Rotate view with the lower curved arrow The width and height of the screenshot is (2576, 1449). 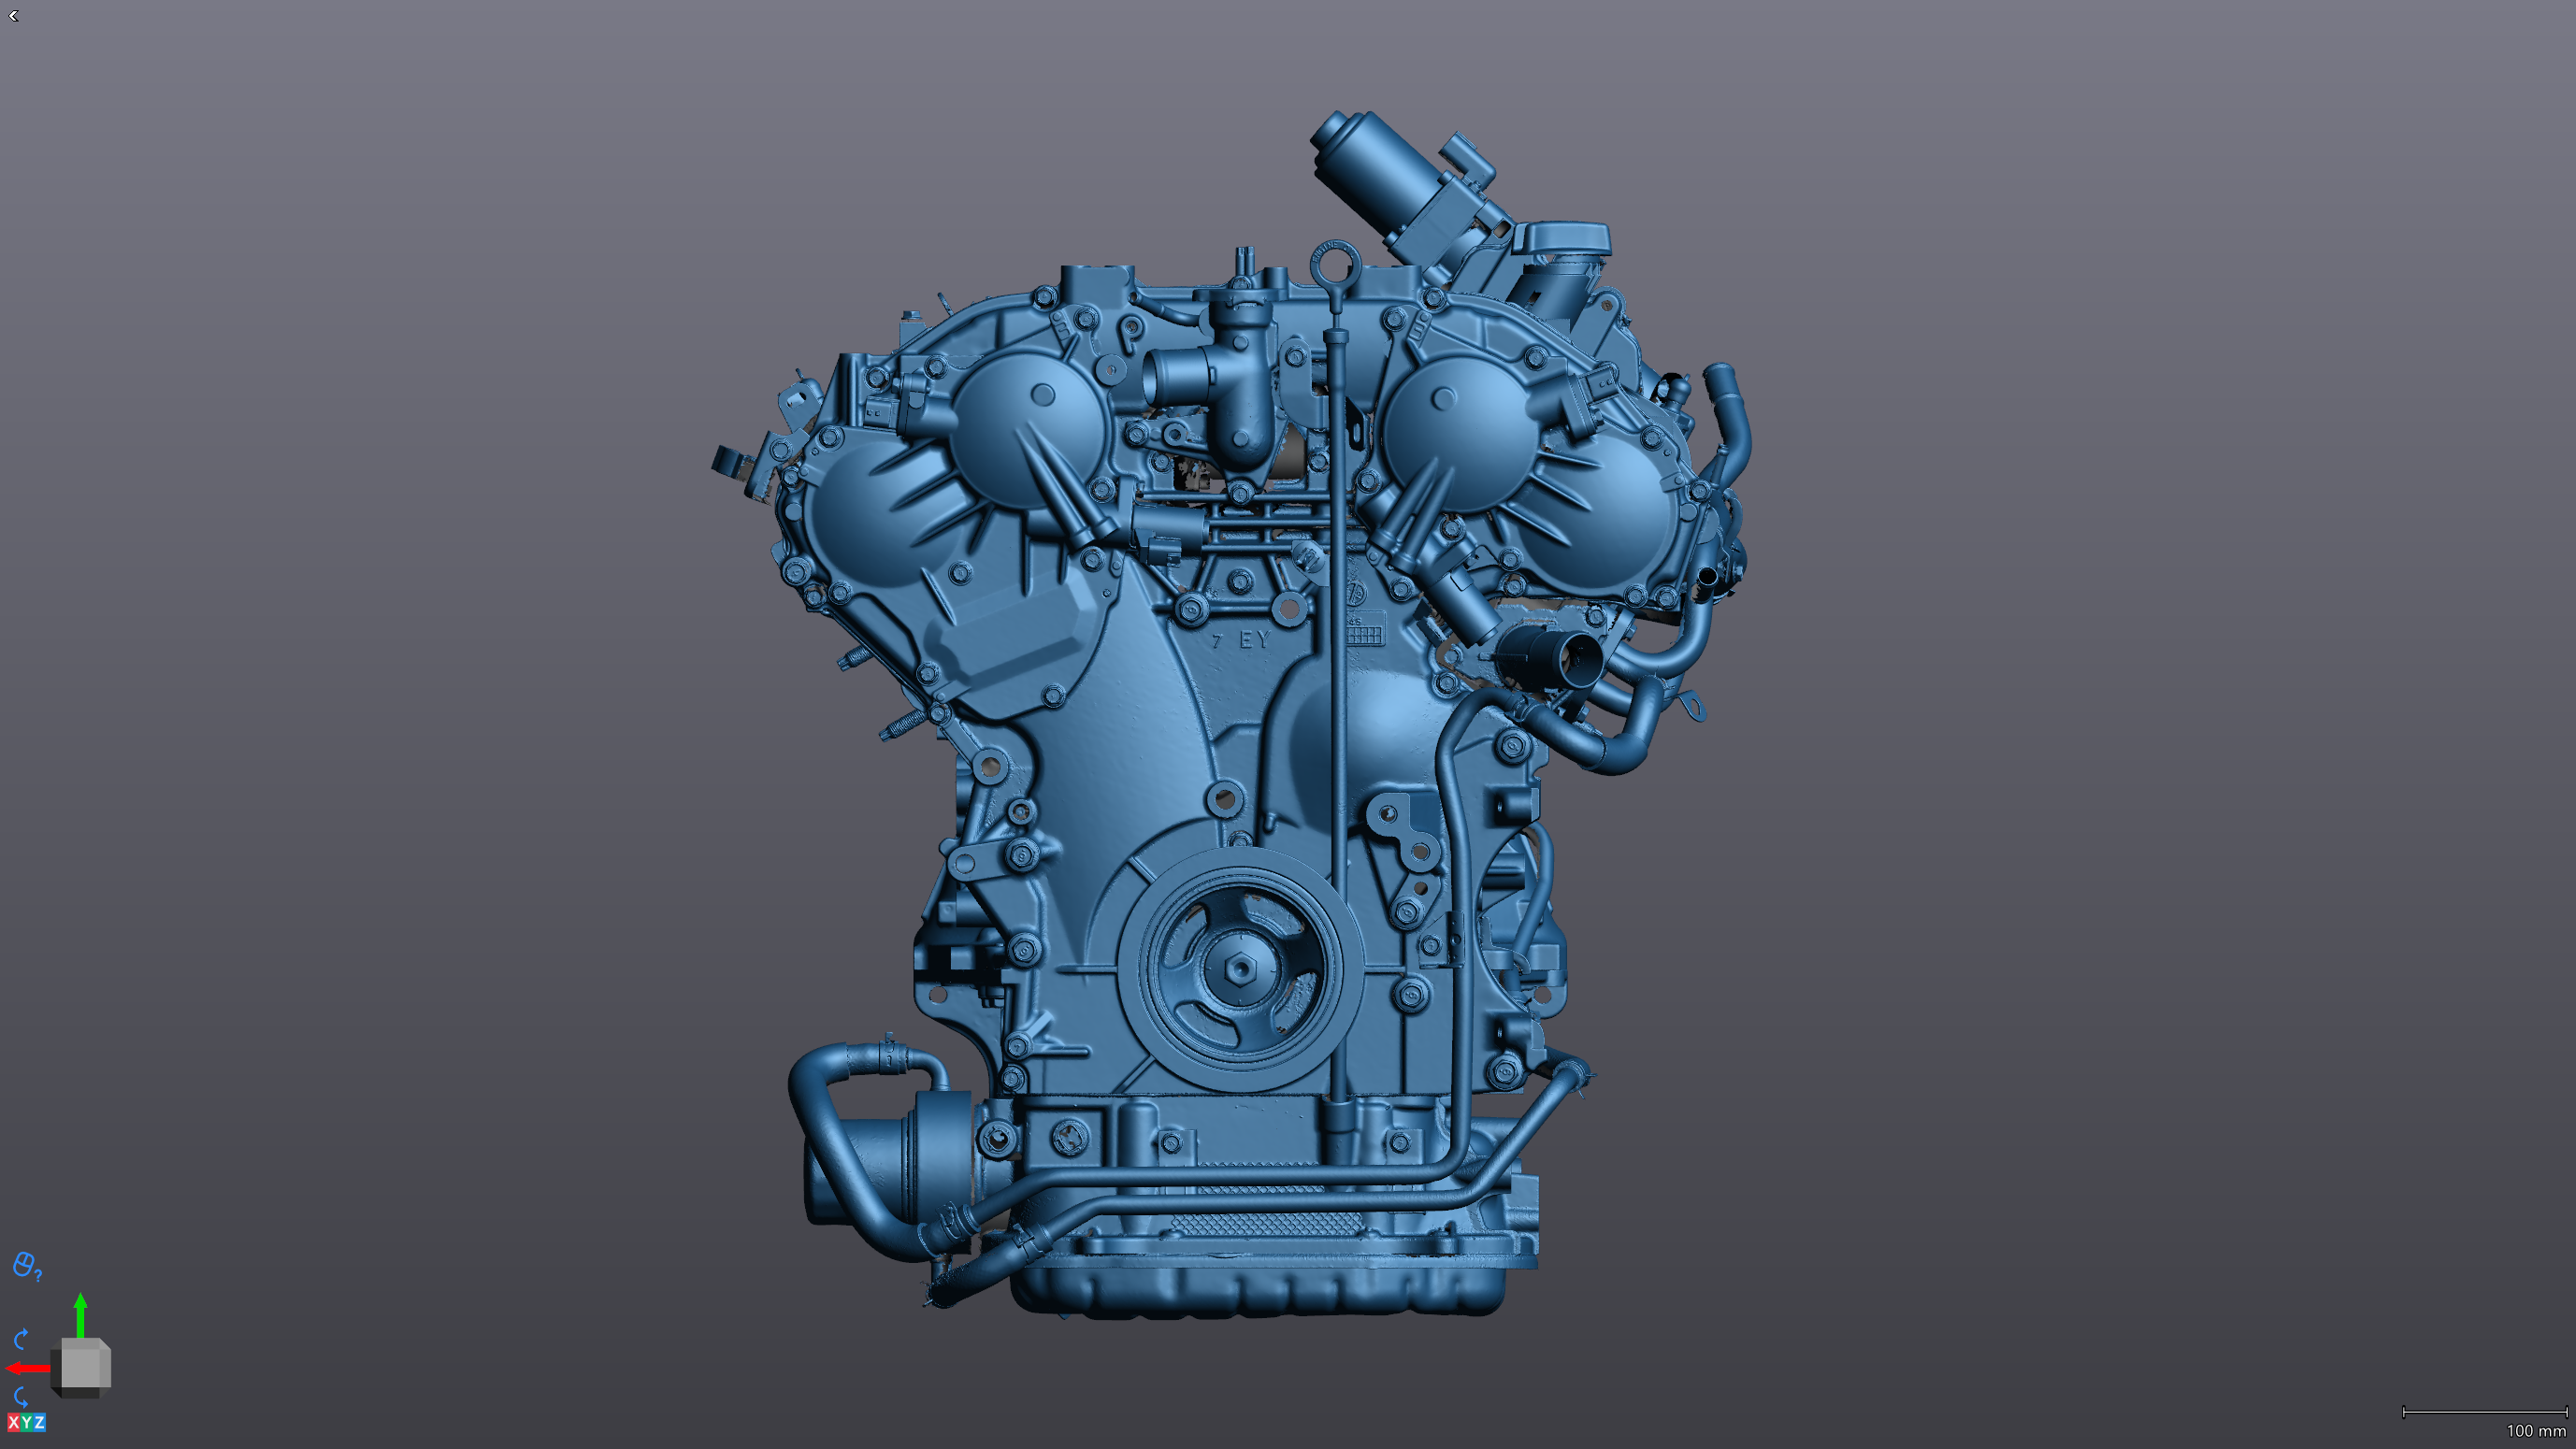point(20,1396)
